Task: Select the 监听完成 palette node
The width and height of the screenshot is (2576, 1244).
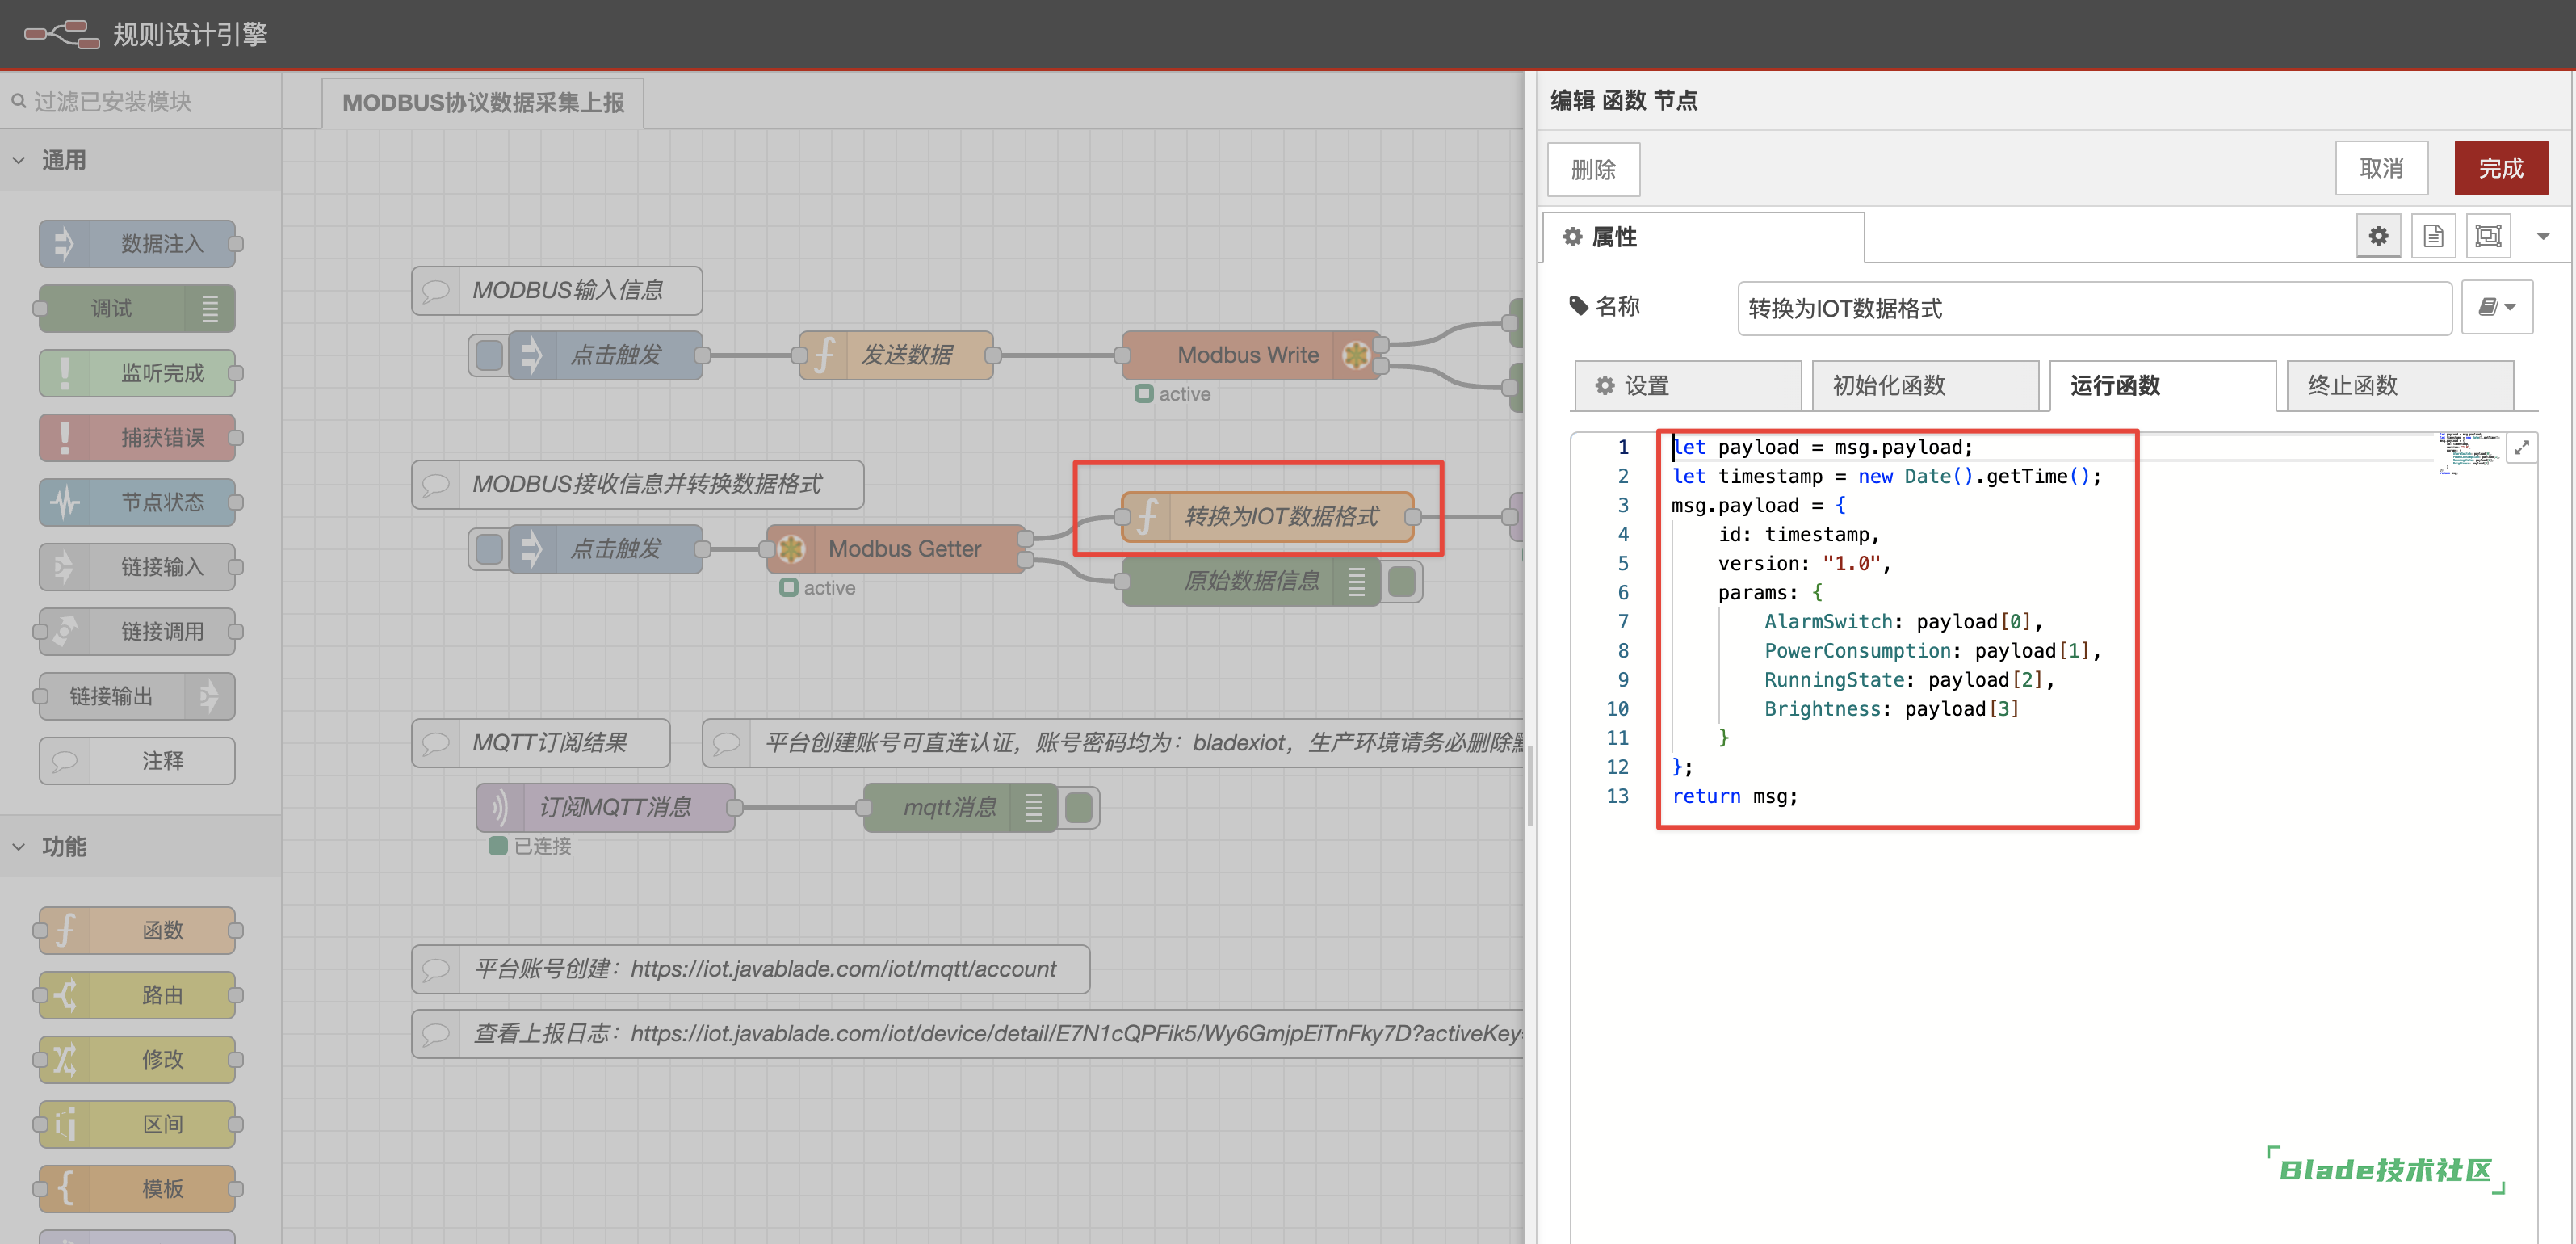Action: pos(138,373)
